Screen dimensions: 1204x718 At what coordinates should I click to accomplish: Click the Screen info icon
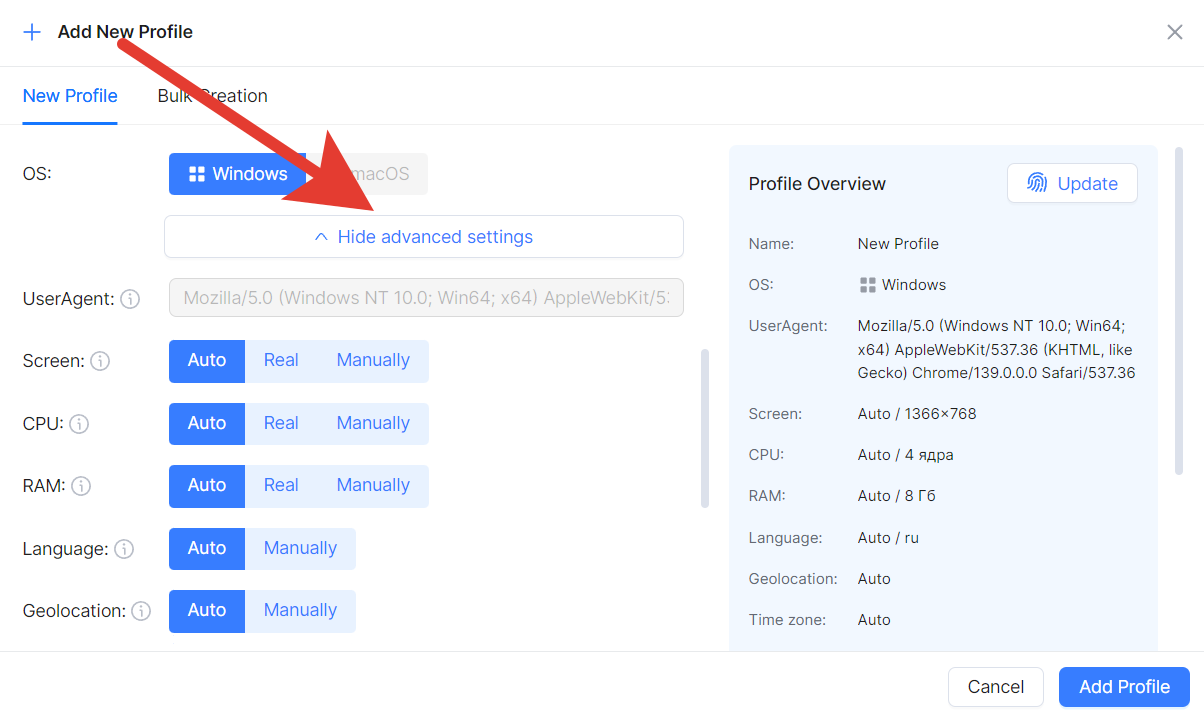99,361
